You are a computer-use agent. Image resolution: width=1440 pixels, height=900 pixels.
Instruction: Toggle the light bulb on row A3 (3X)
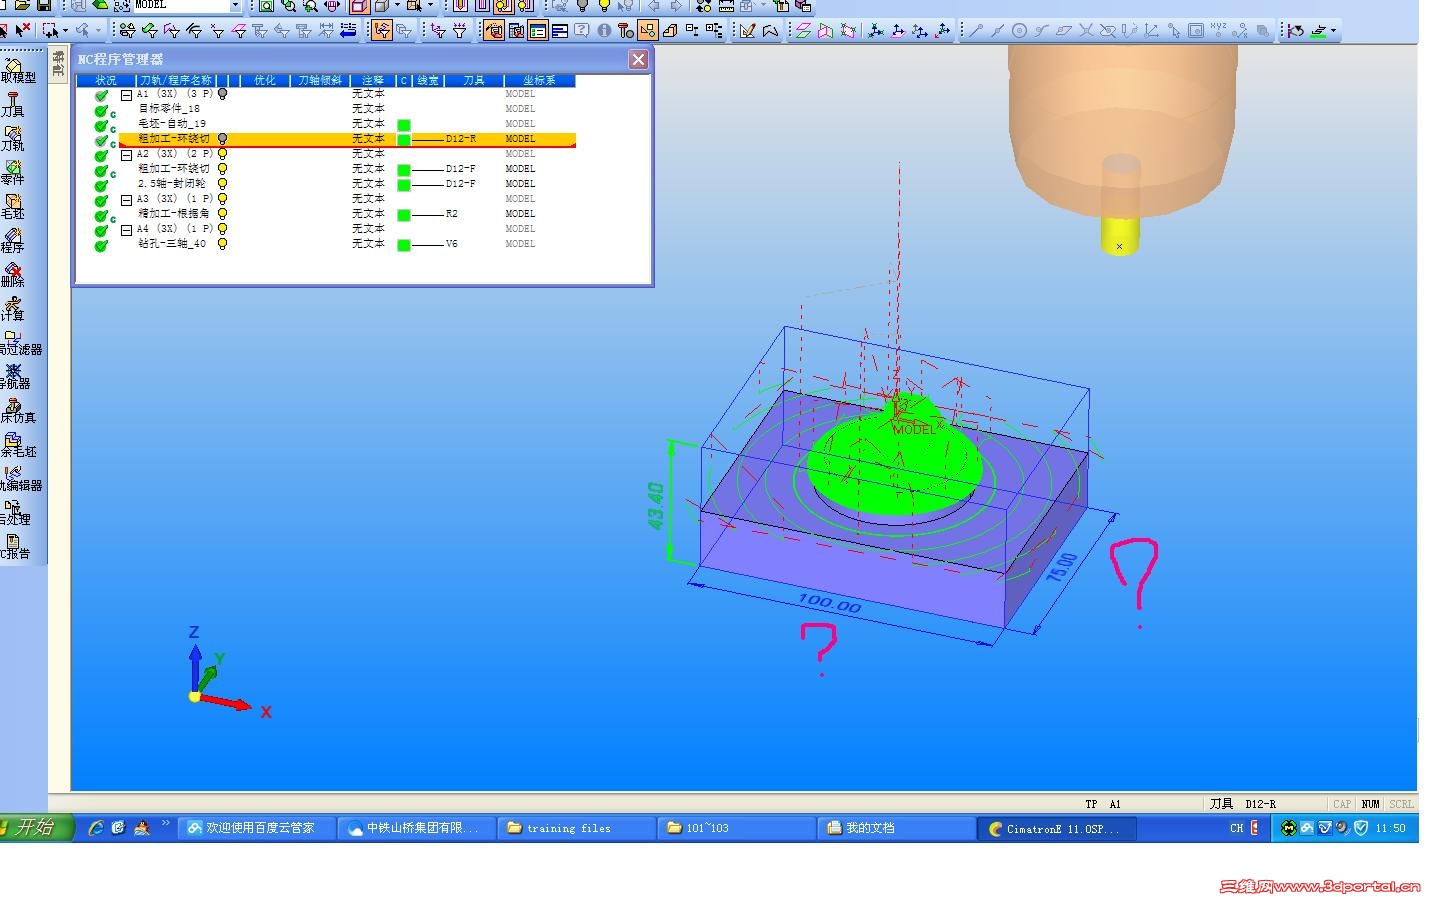click(223, 199)
